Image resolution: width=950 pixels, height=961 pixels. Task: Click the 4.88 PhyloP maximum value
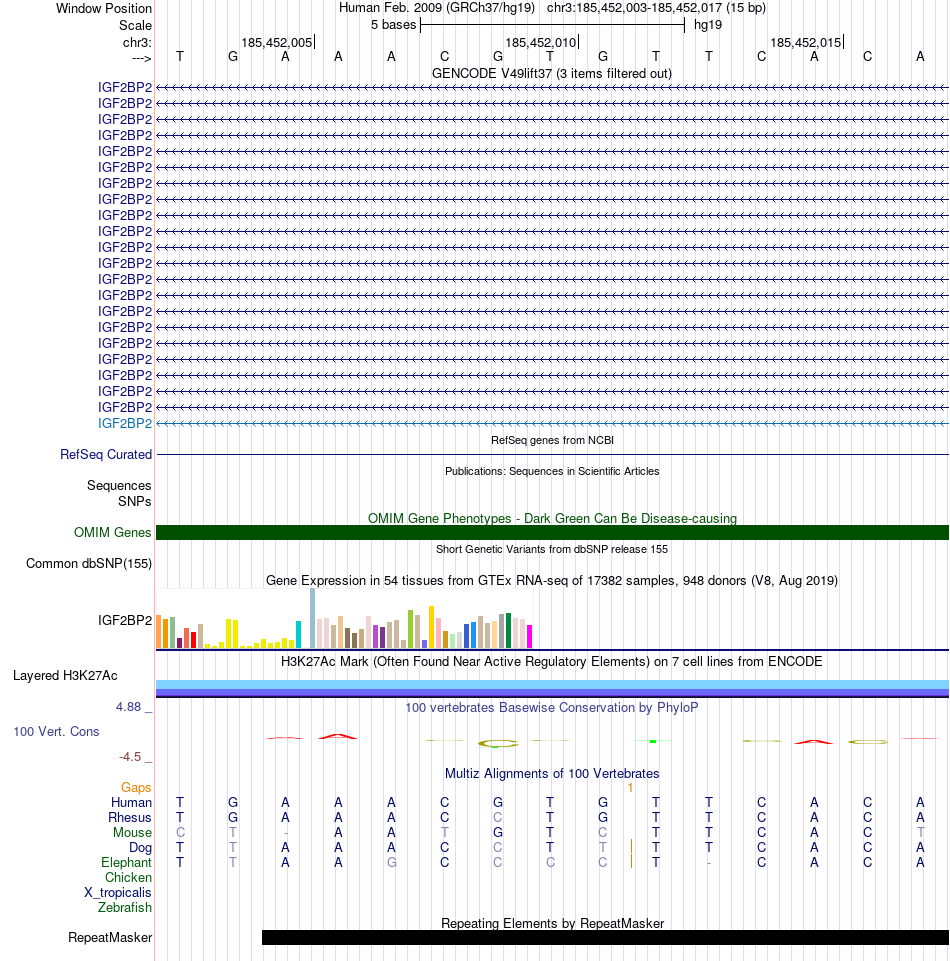129,707
